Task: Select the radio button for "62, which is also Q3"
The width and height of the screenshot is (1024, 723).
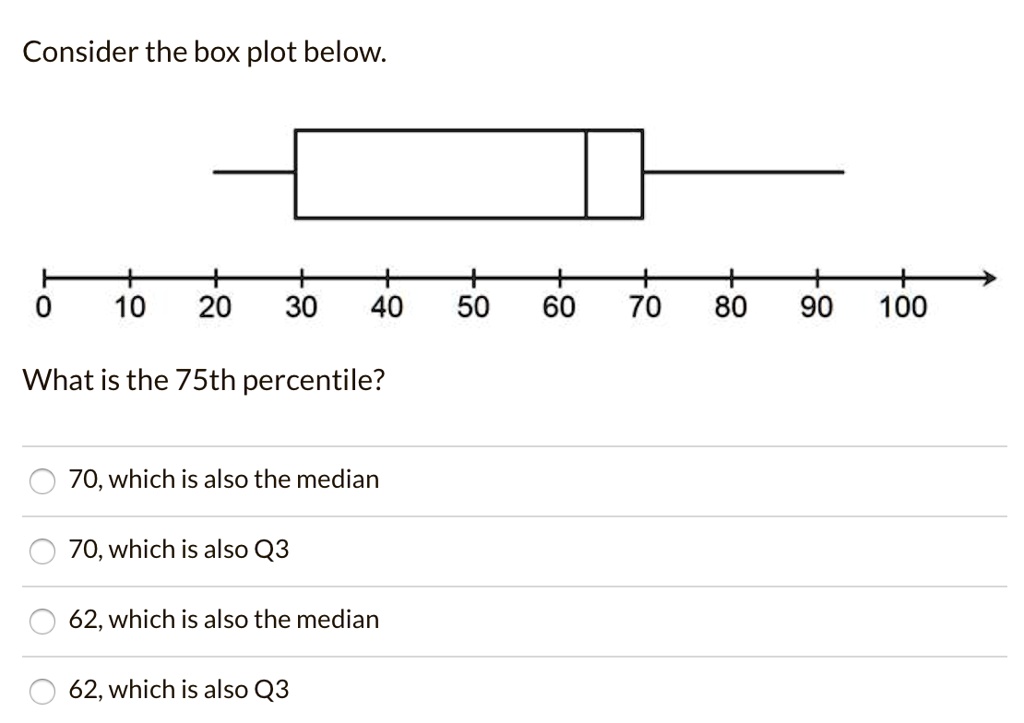Action: click(42, 690)
